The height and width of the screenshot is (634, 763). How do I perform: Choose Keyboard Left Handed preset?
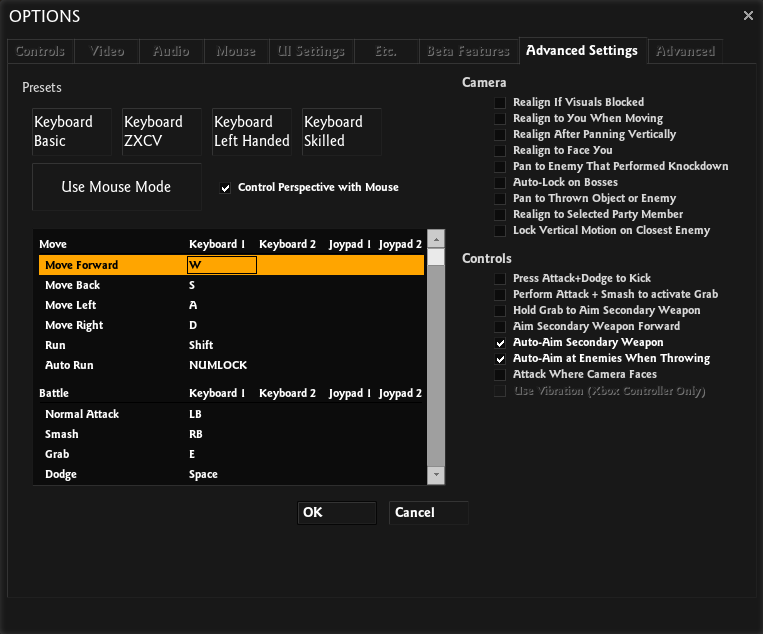(252, 132)
